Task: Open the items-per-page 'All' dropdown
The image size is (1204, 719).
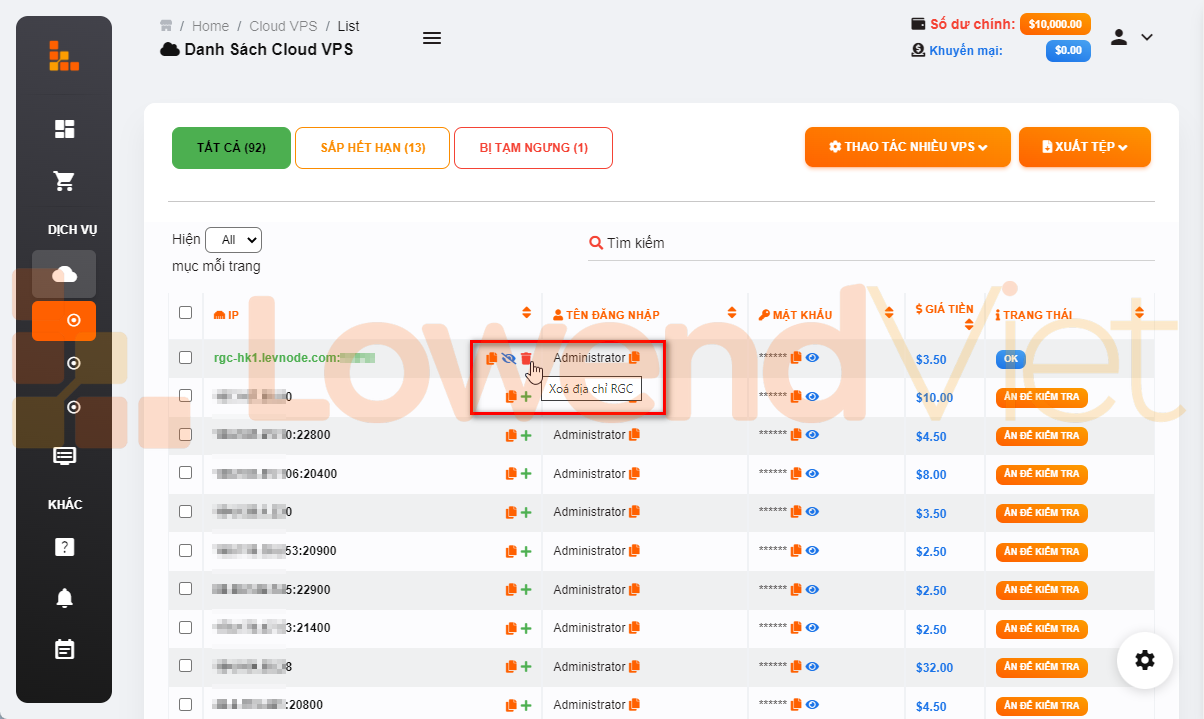Action: click(233, 240)
